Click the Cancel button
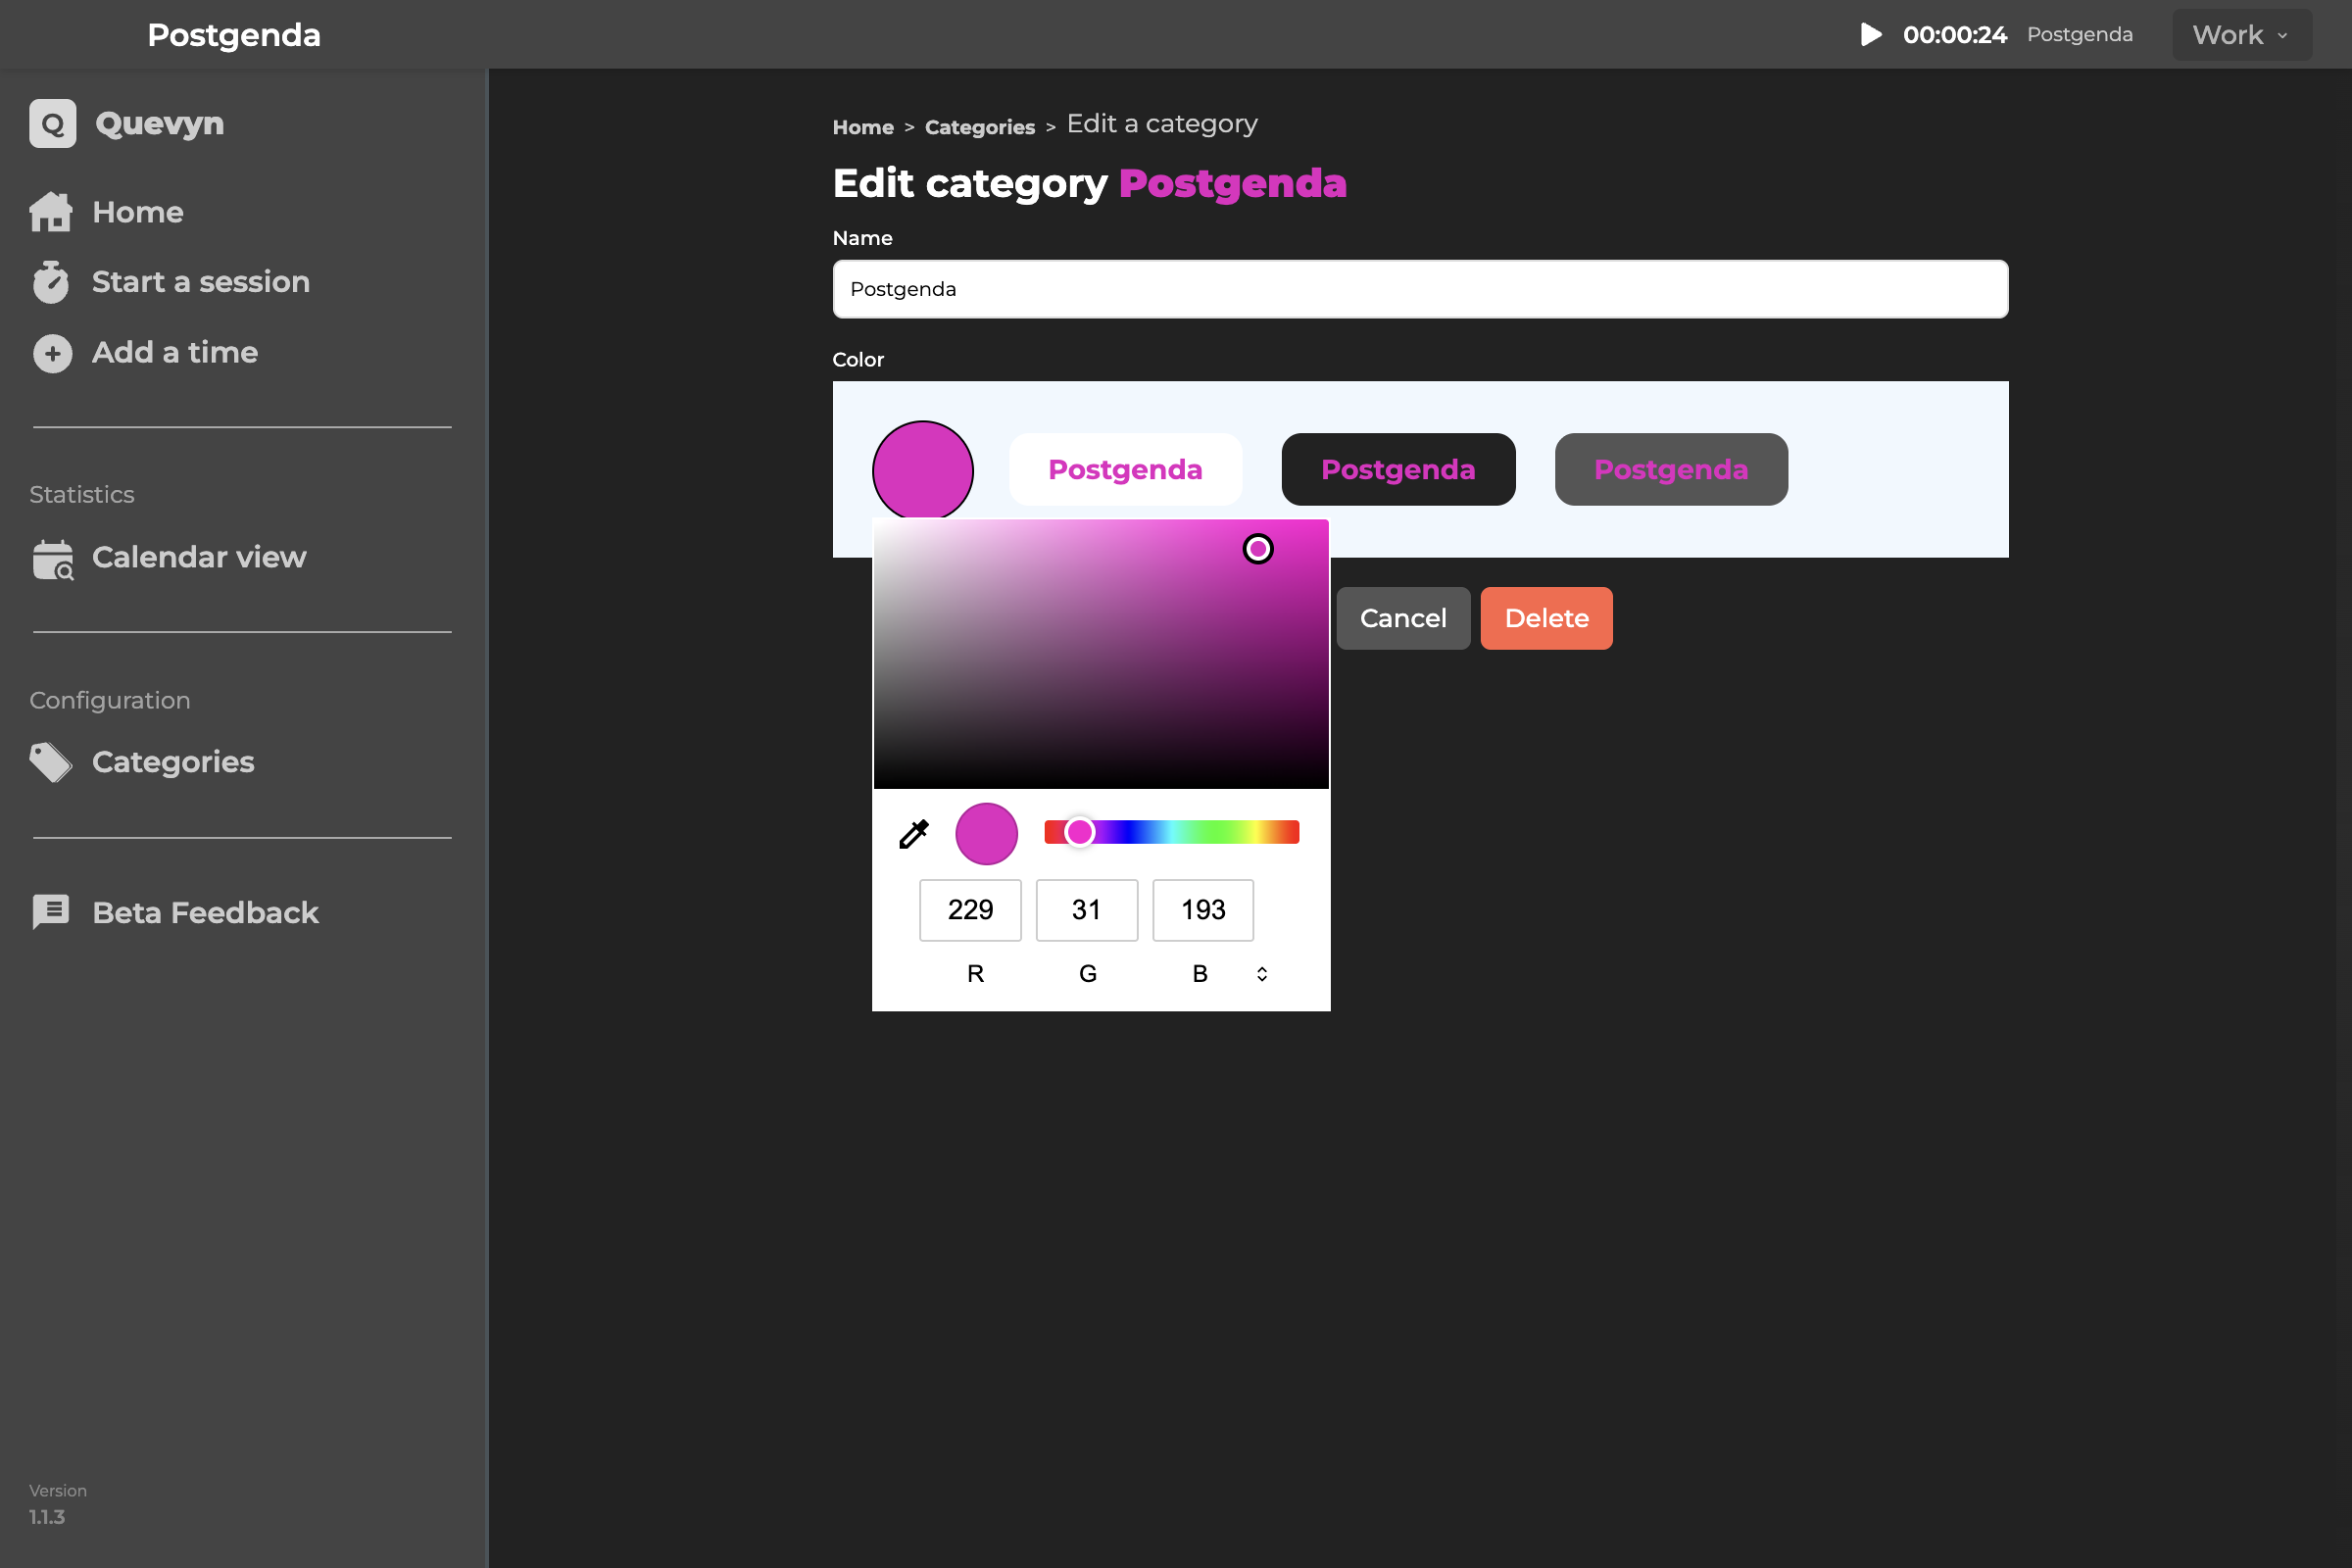Image resolution: width=2352 pixels, height=1568 pixels. coord(1403,618)
